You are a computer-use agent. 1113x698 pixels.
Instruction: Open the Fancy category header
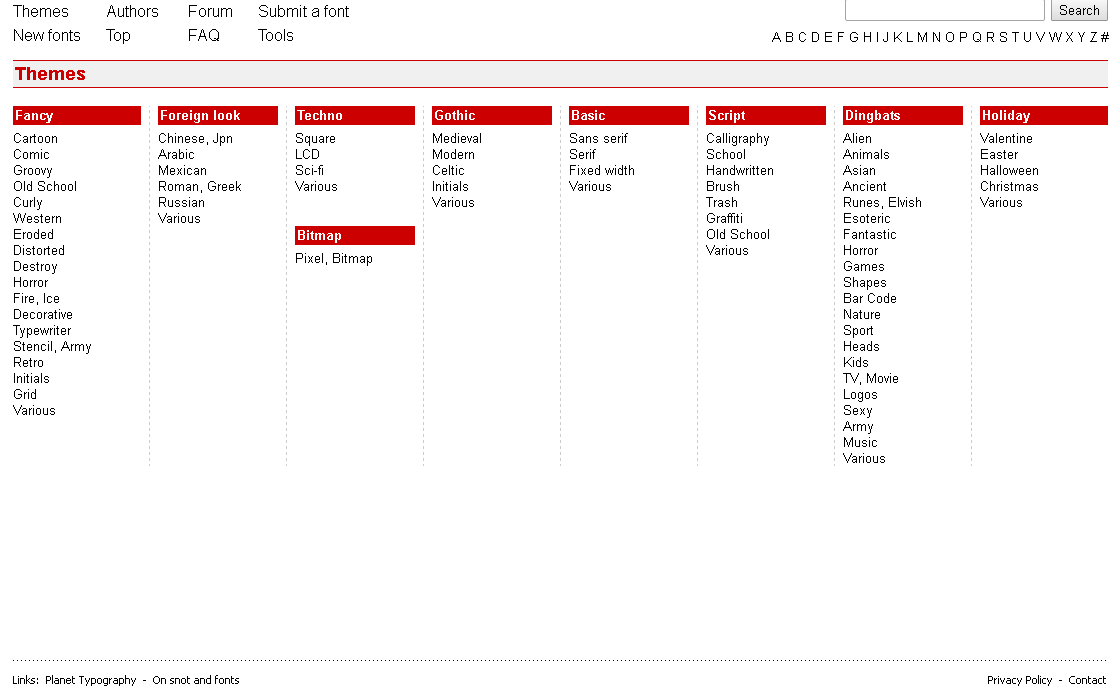[77, 116]
